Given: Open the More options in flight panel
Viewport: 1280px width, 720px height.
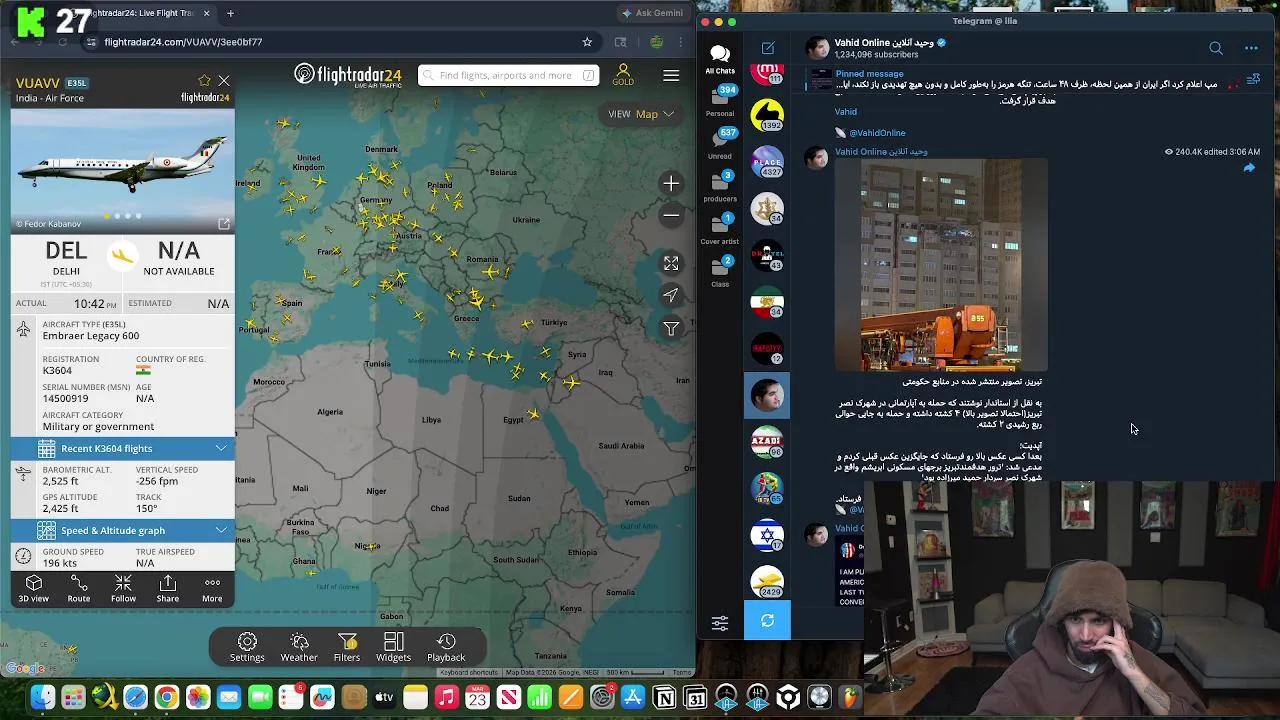Looking at the screenshot, I should (x=212, y=589).
